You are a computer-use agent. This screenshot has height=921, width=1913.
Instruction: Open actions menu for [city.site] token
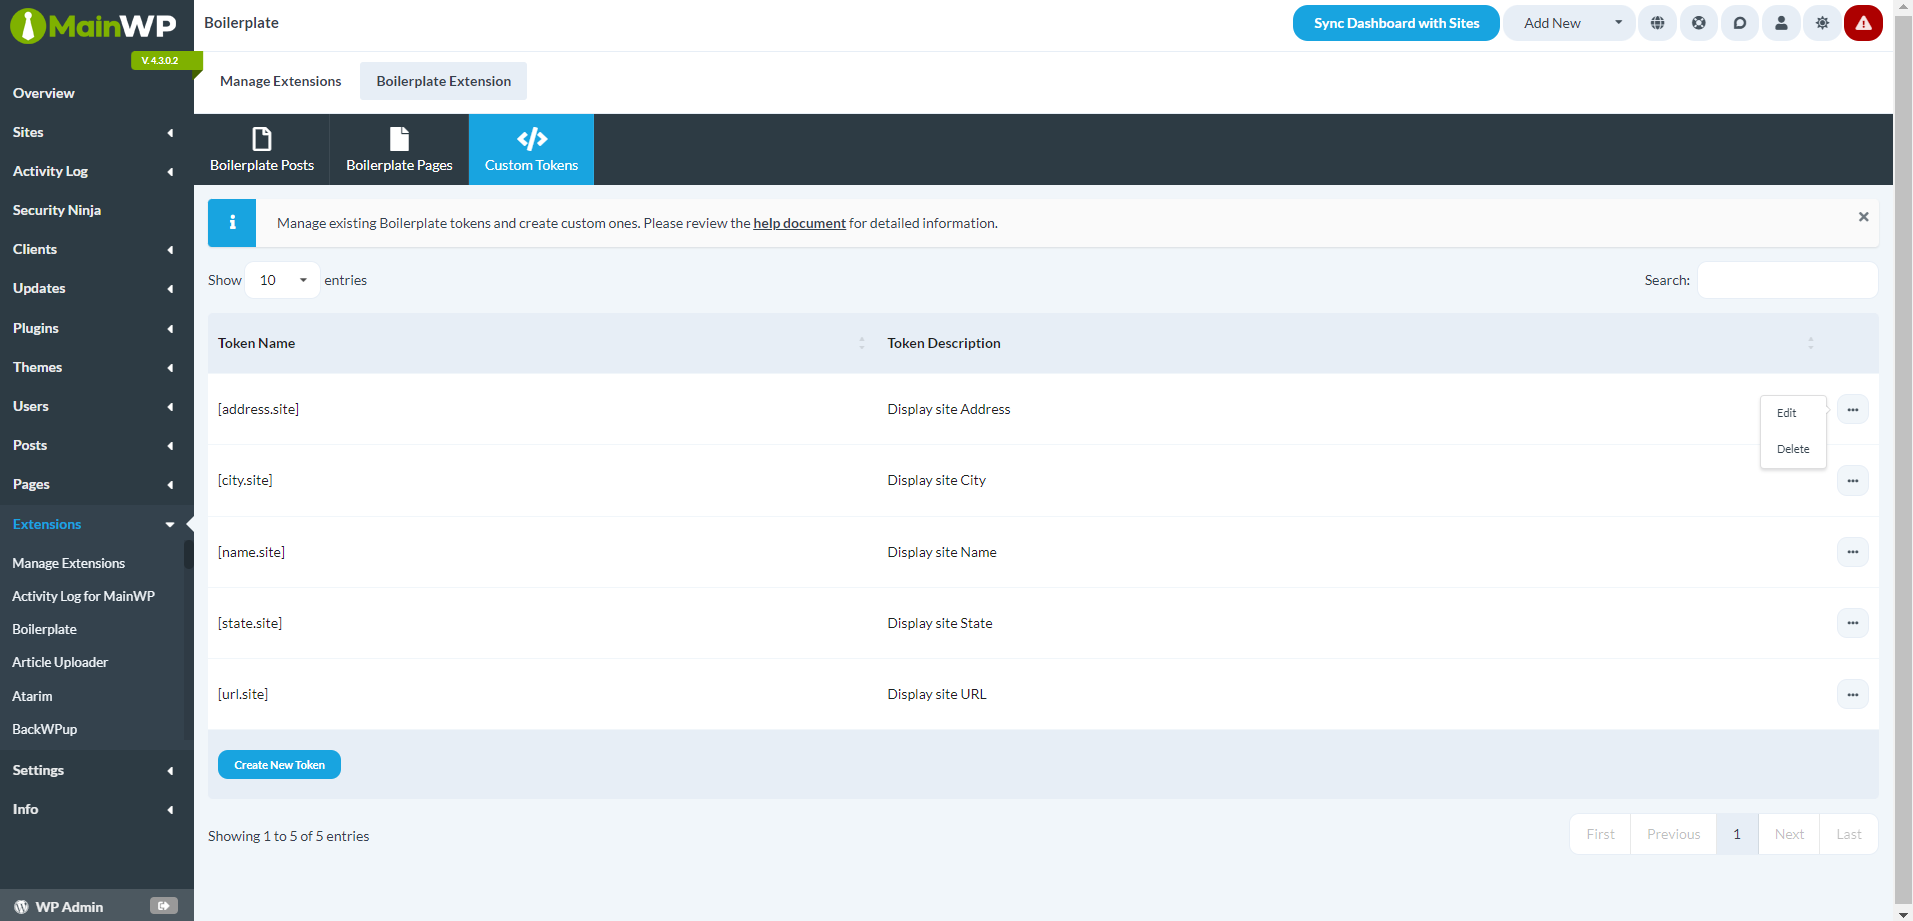(1852, 481)
